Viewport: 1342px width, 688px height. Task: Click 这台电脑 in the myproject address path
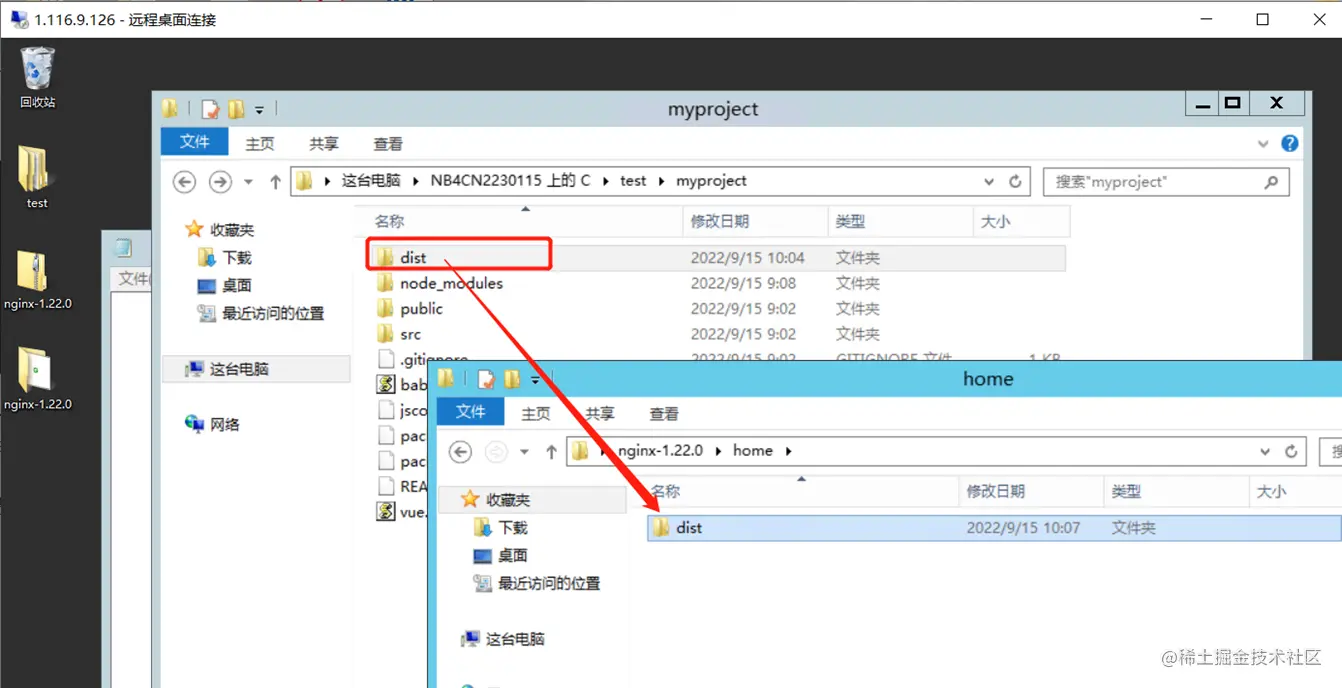coord(371,182)
